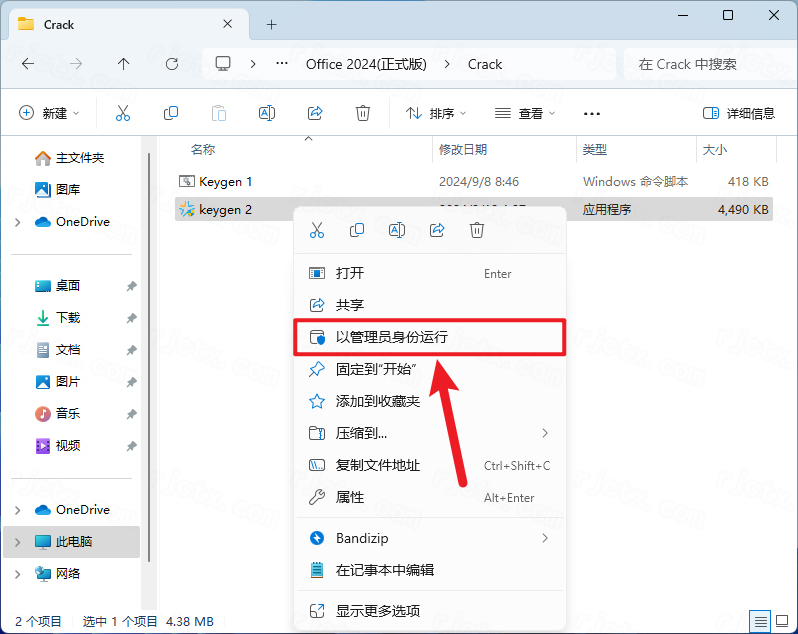Click the Copy icon in the context menu
Image resolution: width=798 pixels, height=634 pixels.
(x=357, y=231)
